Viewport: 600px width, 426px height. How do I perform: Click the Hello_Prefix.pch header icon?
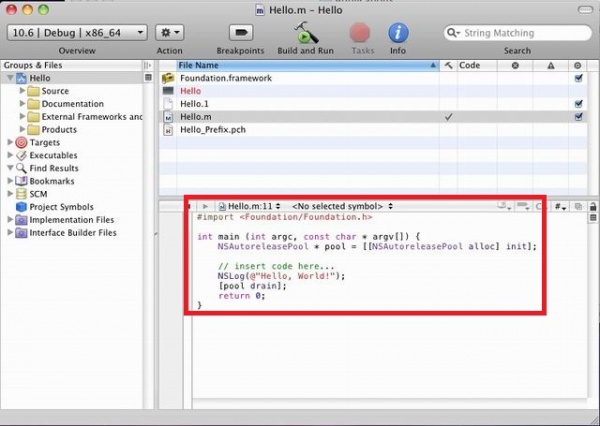[x=168, y=130]
